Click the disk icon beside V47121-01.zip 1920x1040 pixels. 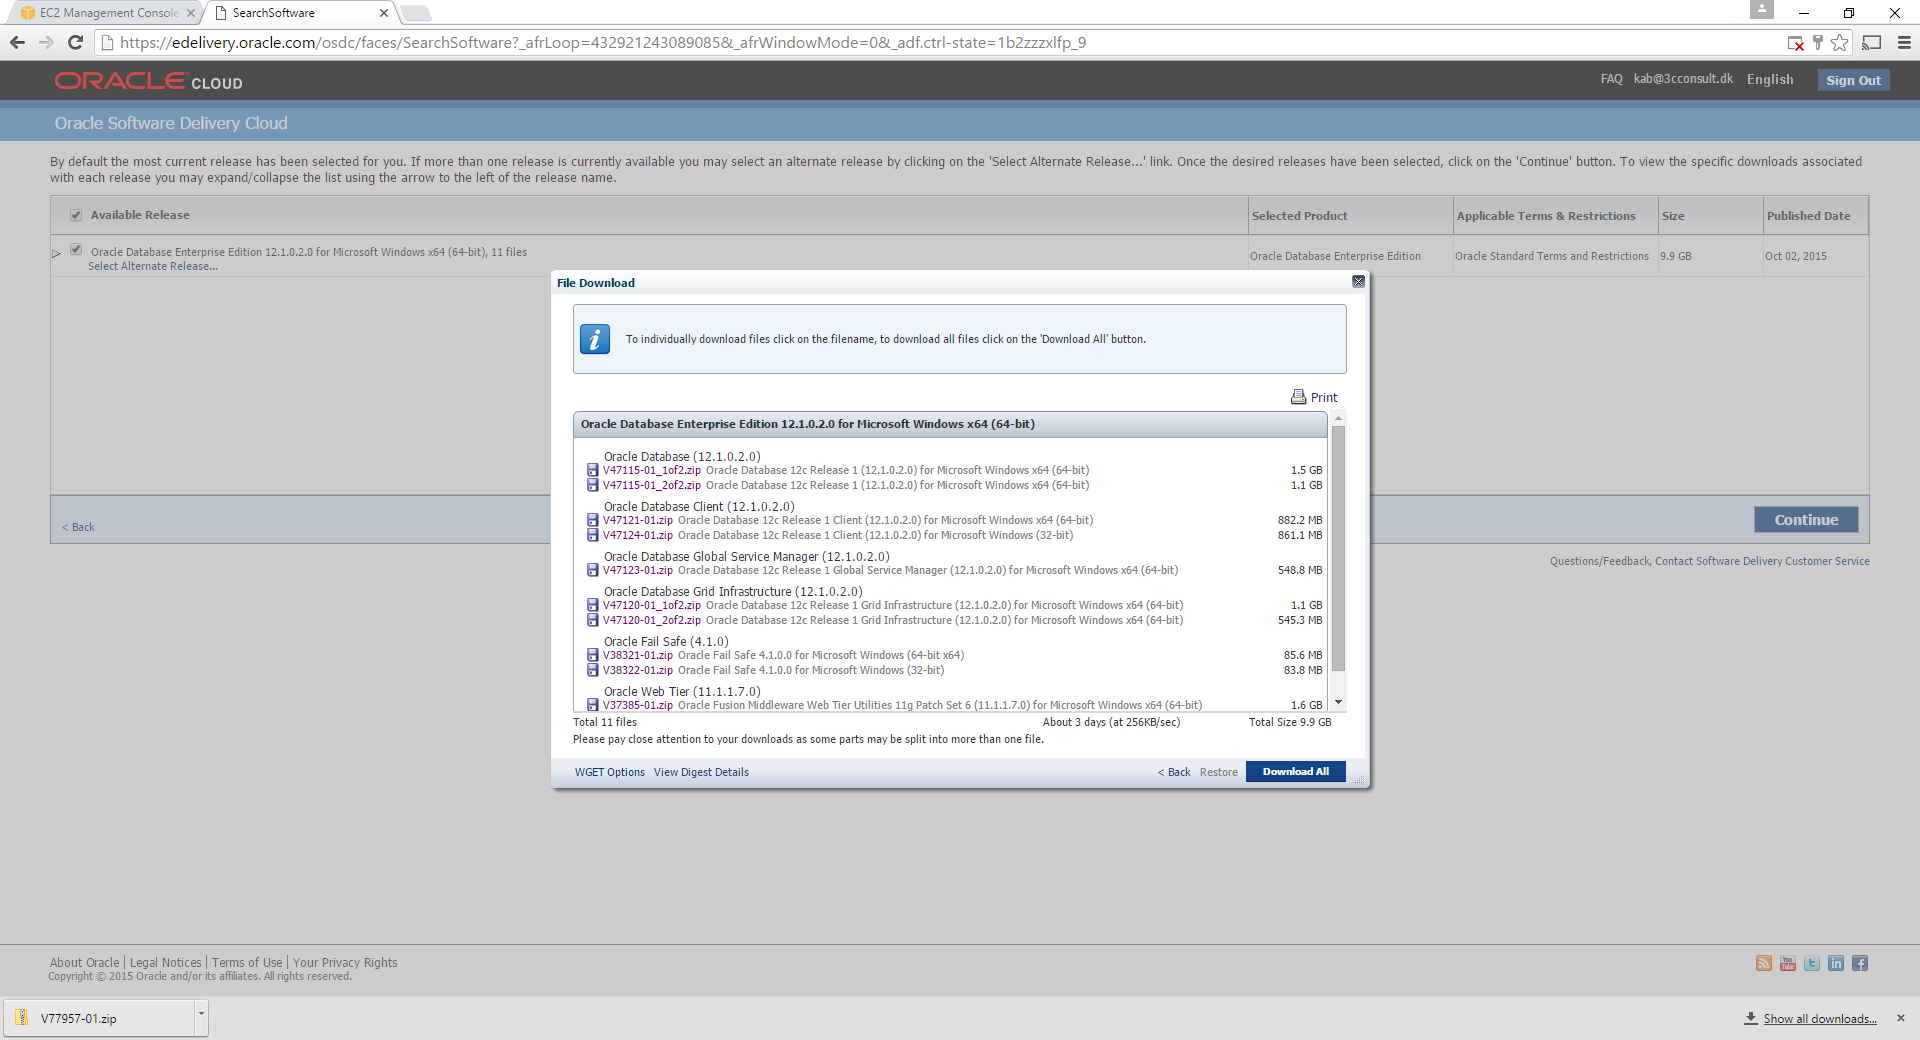click(592, 520)
